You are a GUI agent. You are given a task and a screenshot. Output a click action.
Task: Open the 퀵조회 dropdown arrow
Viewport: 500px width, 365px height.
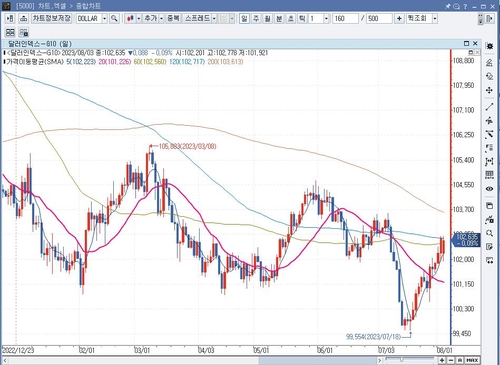[x=435, y=18]
